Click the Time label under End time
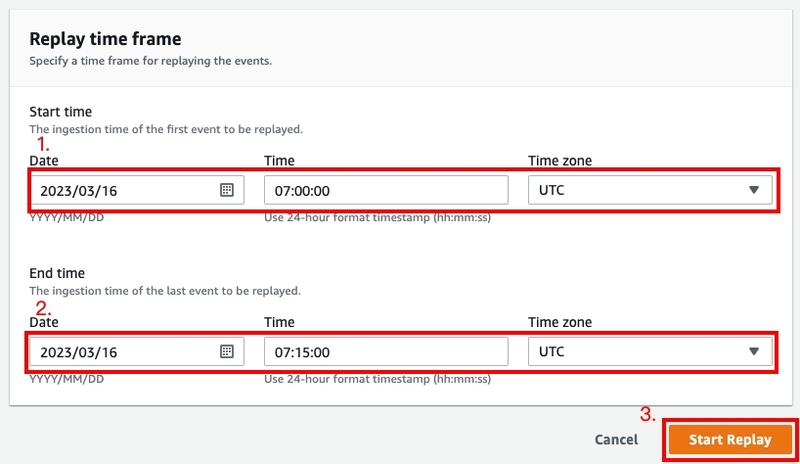The width and height of the screenshot is (800, 464). 279,322
